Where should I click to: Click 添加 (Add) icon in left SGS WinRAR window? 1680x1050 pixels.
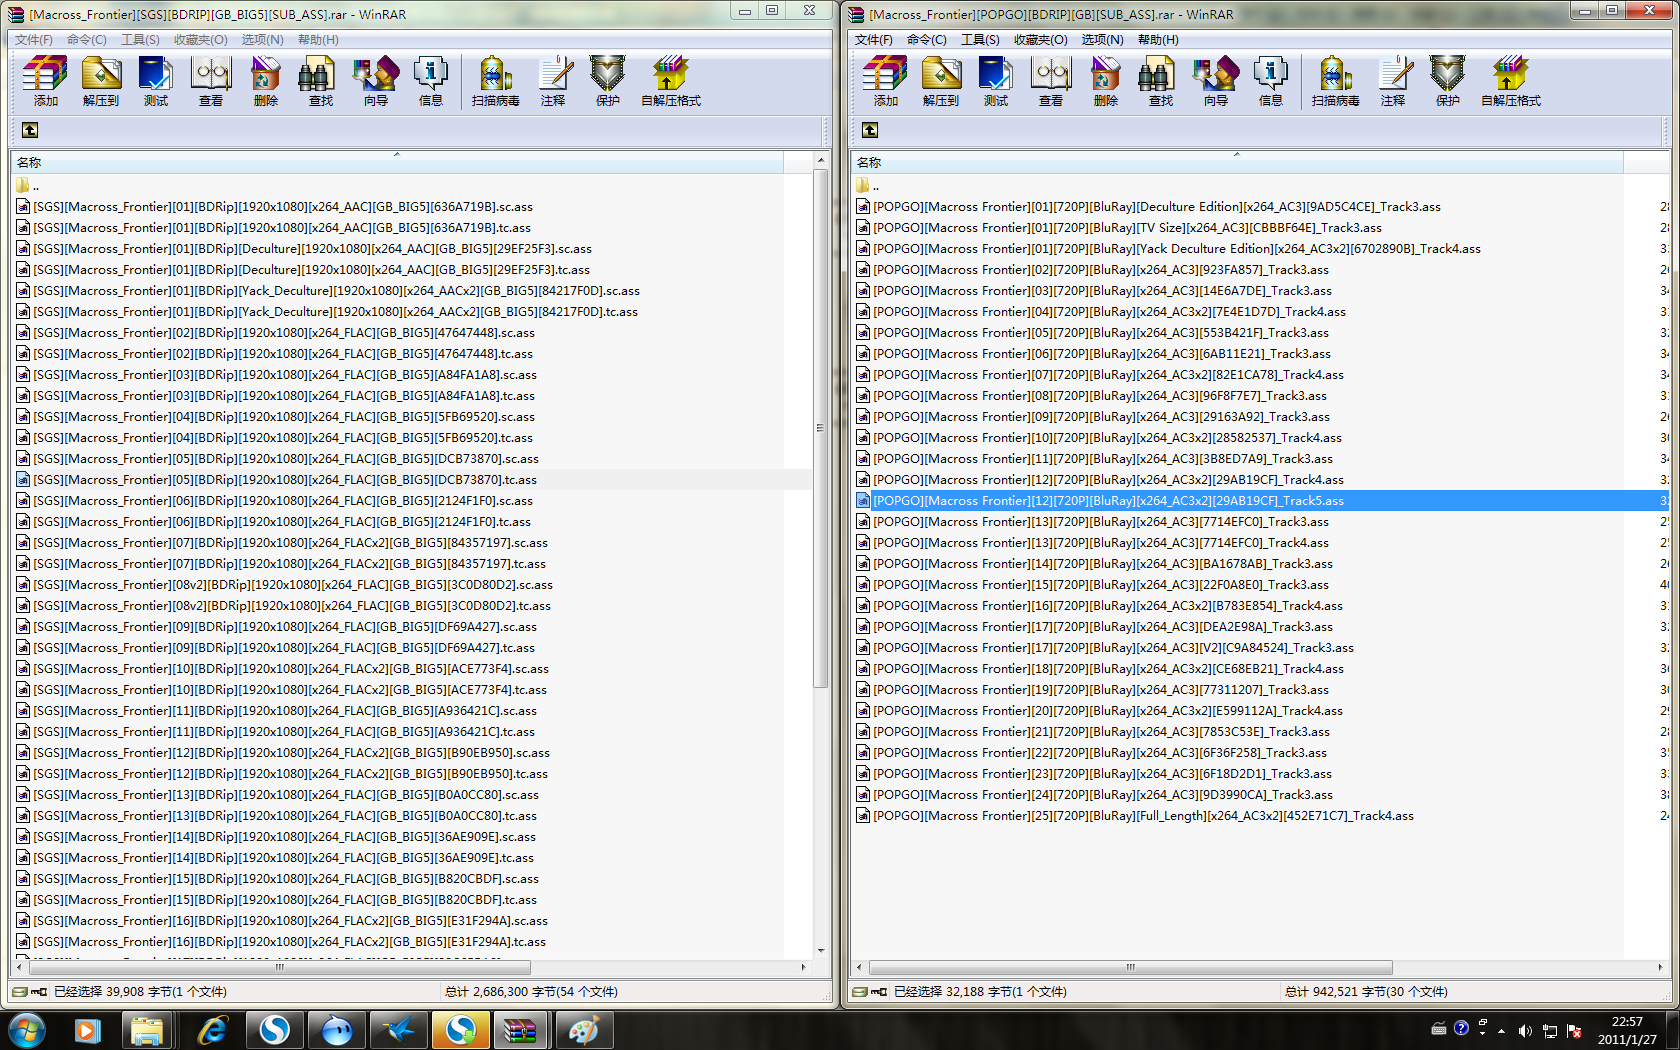(45, 81)
